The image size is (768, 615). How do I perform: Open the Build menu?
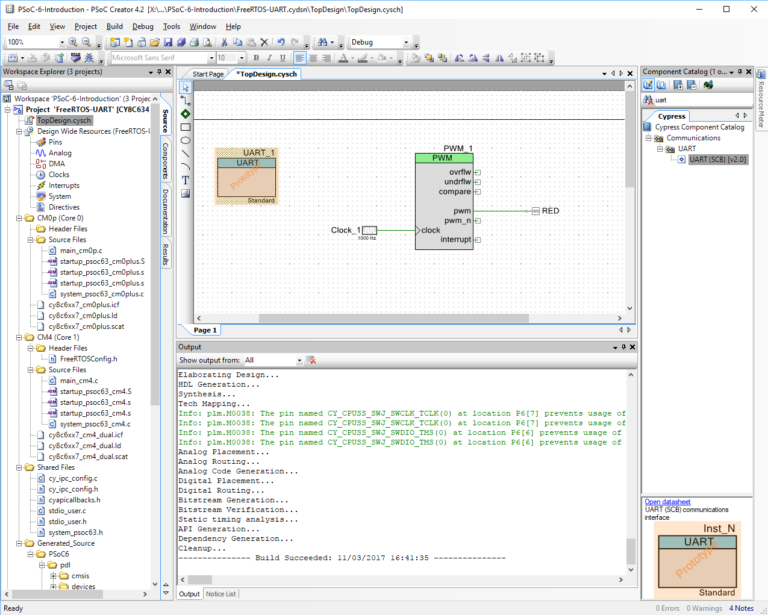click(115, 26)
